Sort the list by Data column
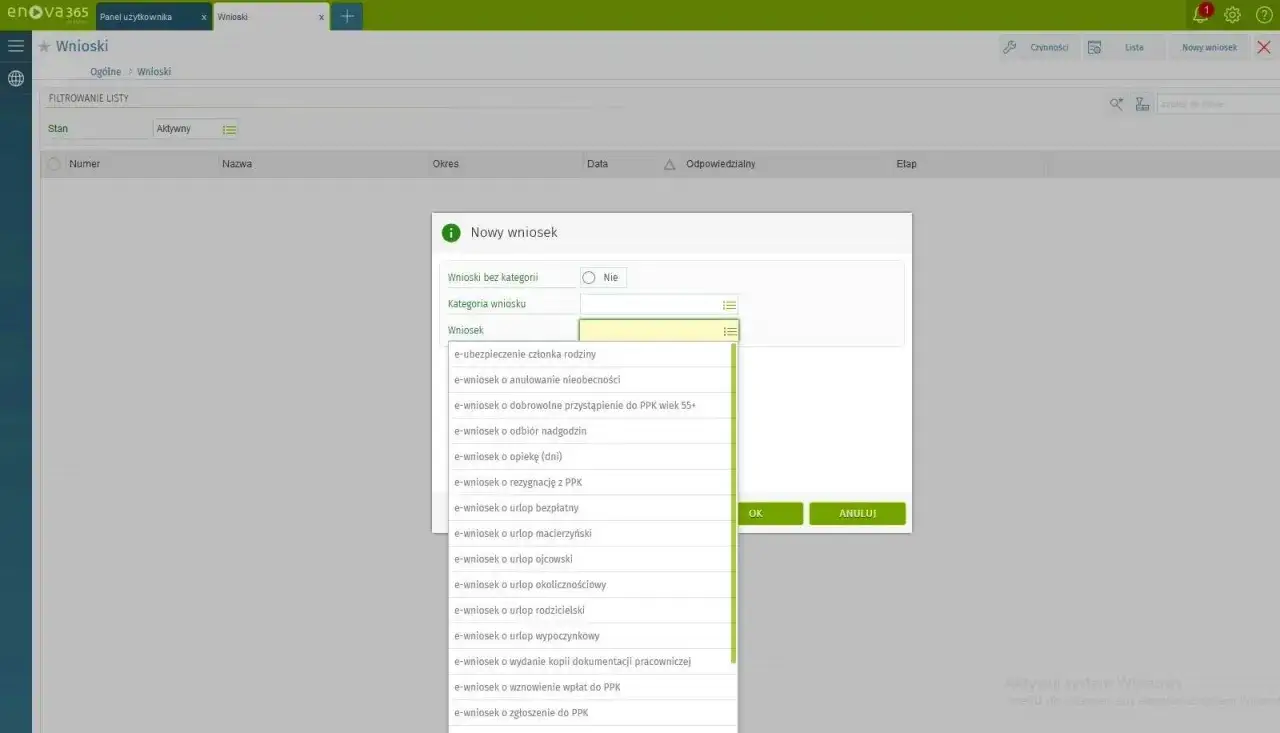This screenshot has width=1280, height=733. [x=597, y=164]
